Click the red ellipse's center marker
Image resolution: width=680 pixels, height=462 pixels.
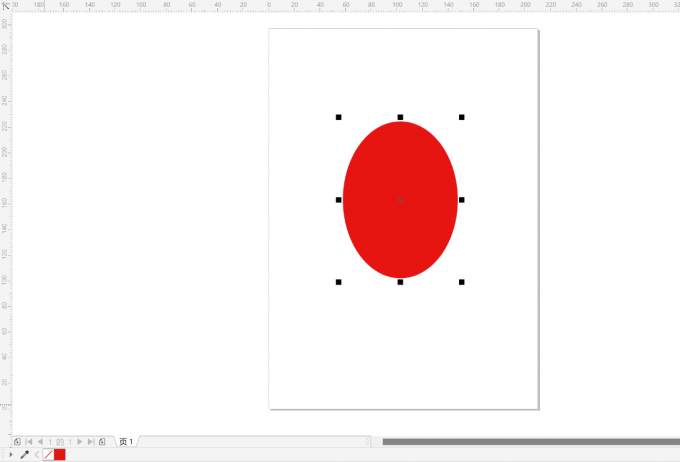(400, 200)
